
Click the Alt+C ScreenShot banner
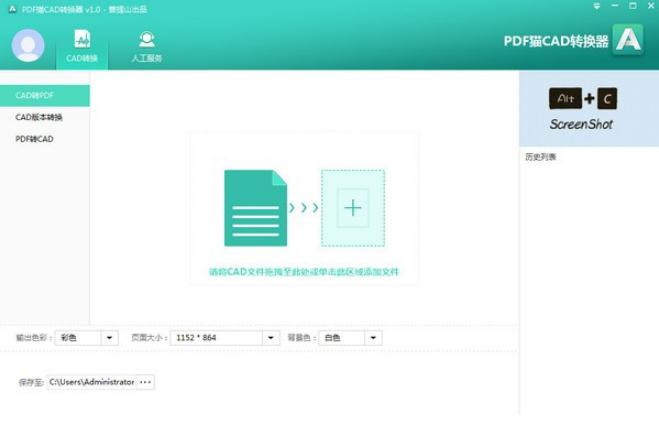[589, 108]
